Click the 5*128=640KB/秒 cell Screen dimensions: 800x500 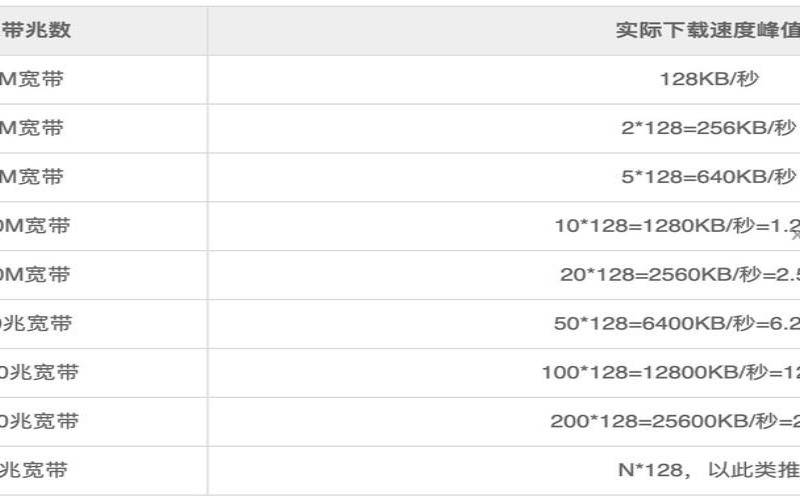click(708, 177)
